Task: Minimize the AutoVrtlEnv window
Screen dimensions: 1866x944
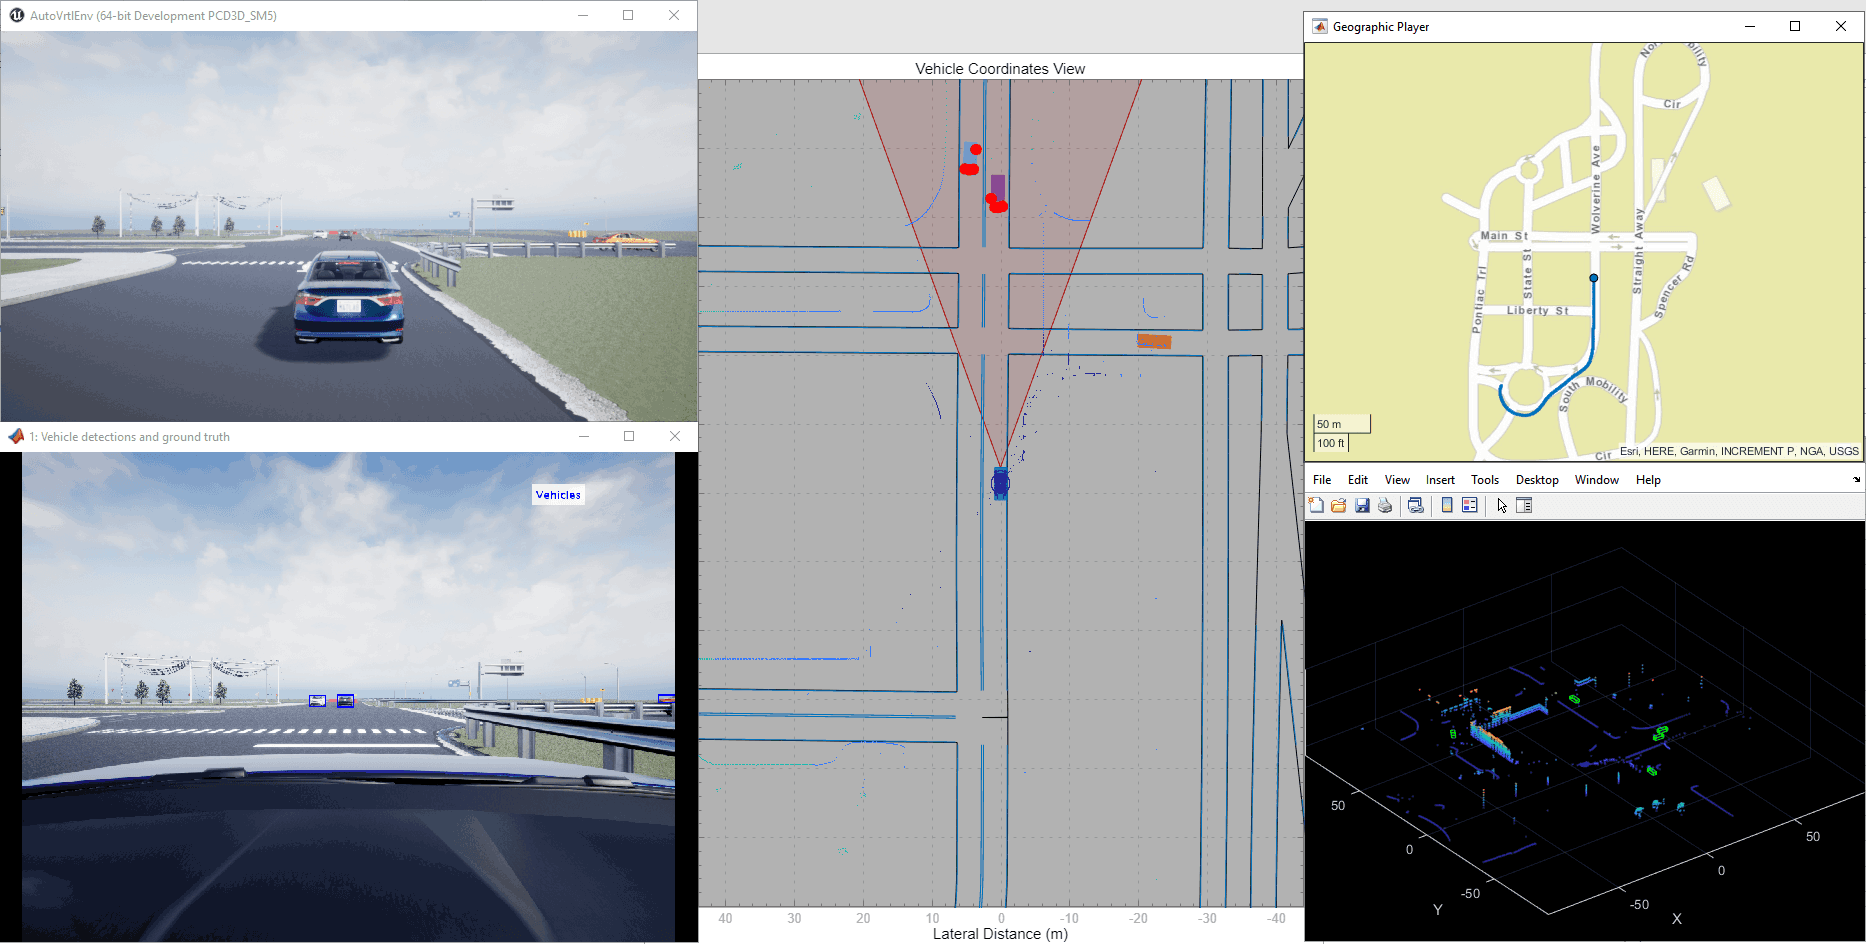Action: pos(583,16)
